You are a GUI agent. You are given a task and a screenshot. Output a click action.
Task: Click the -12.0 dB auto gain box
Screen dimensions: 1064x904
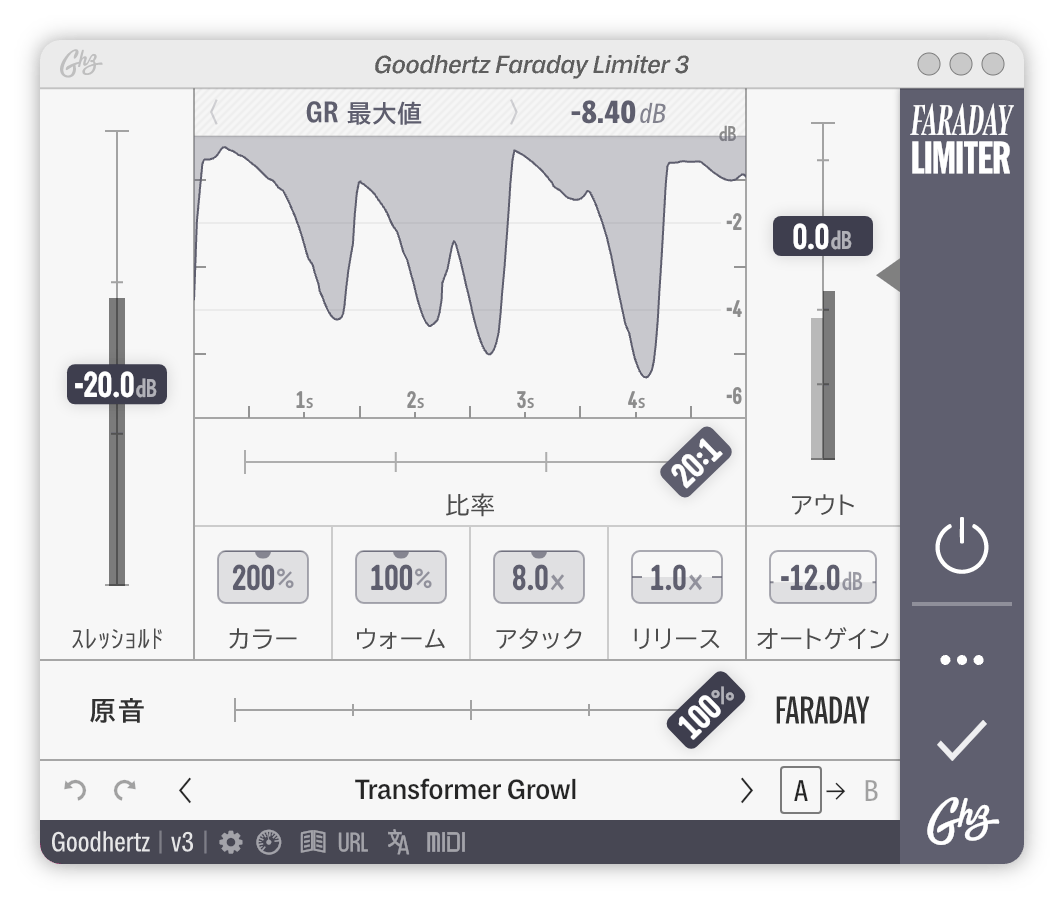822,577
